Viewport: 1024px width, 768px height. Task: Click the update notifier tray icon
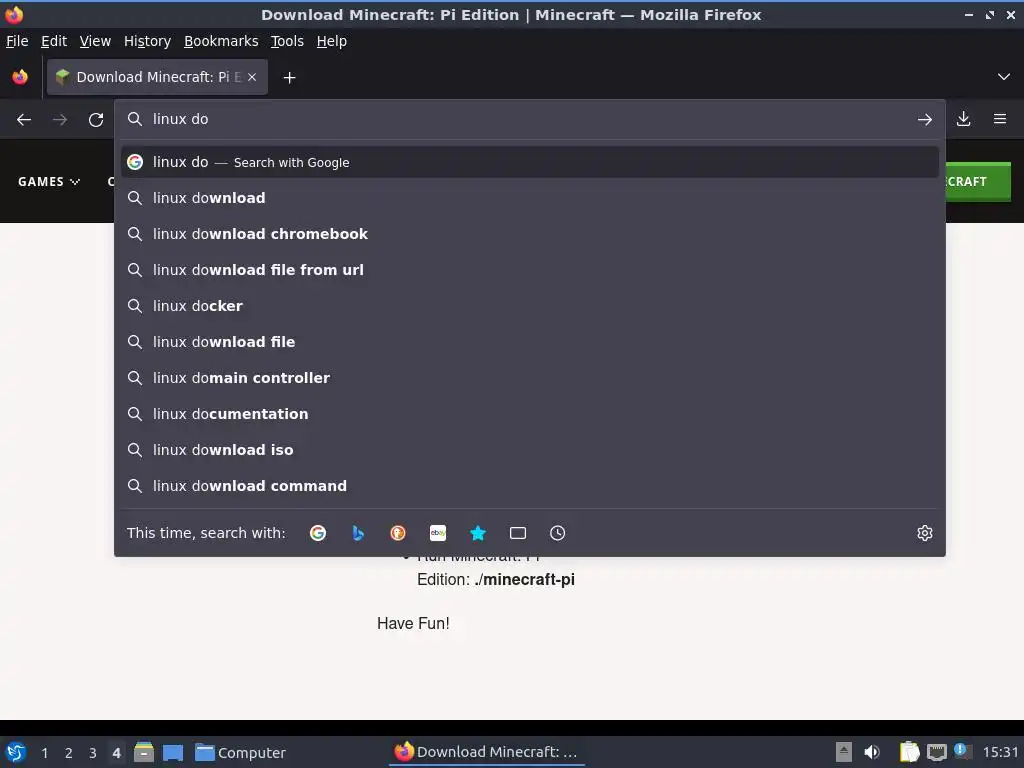click(x=962, y=751)
